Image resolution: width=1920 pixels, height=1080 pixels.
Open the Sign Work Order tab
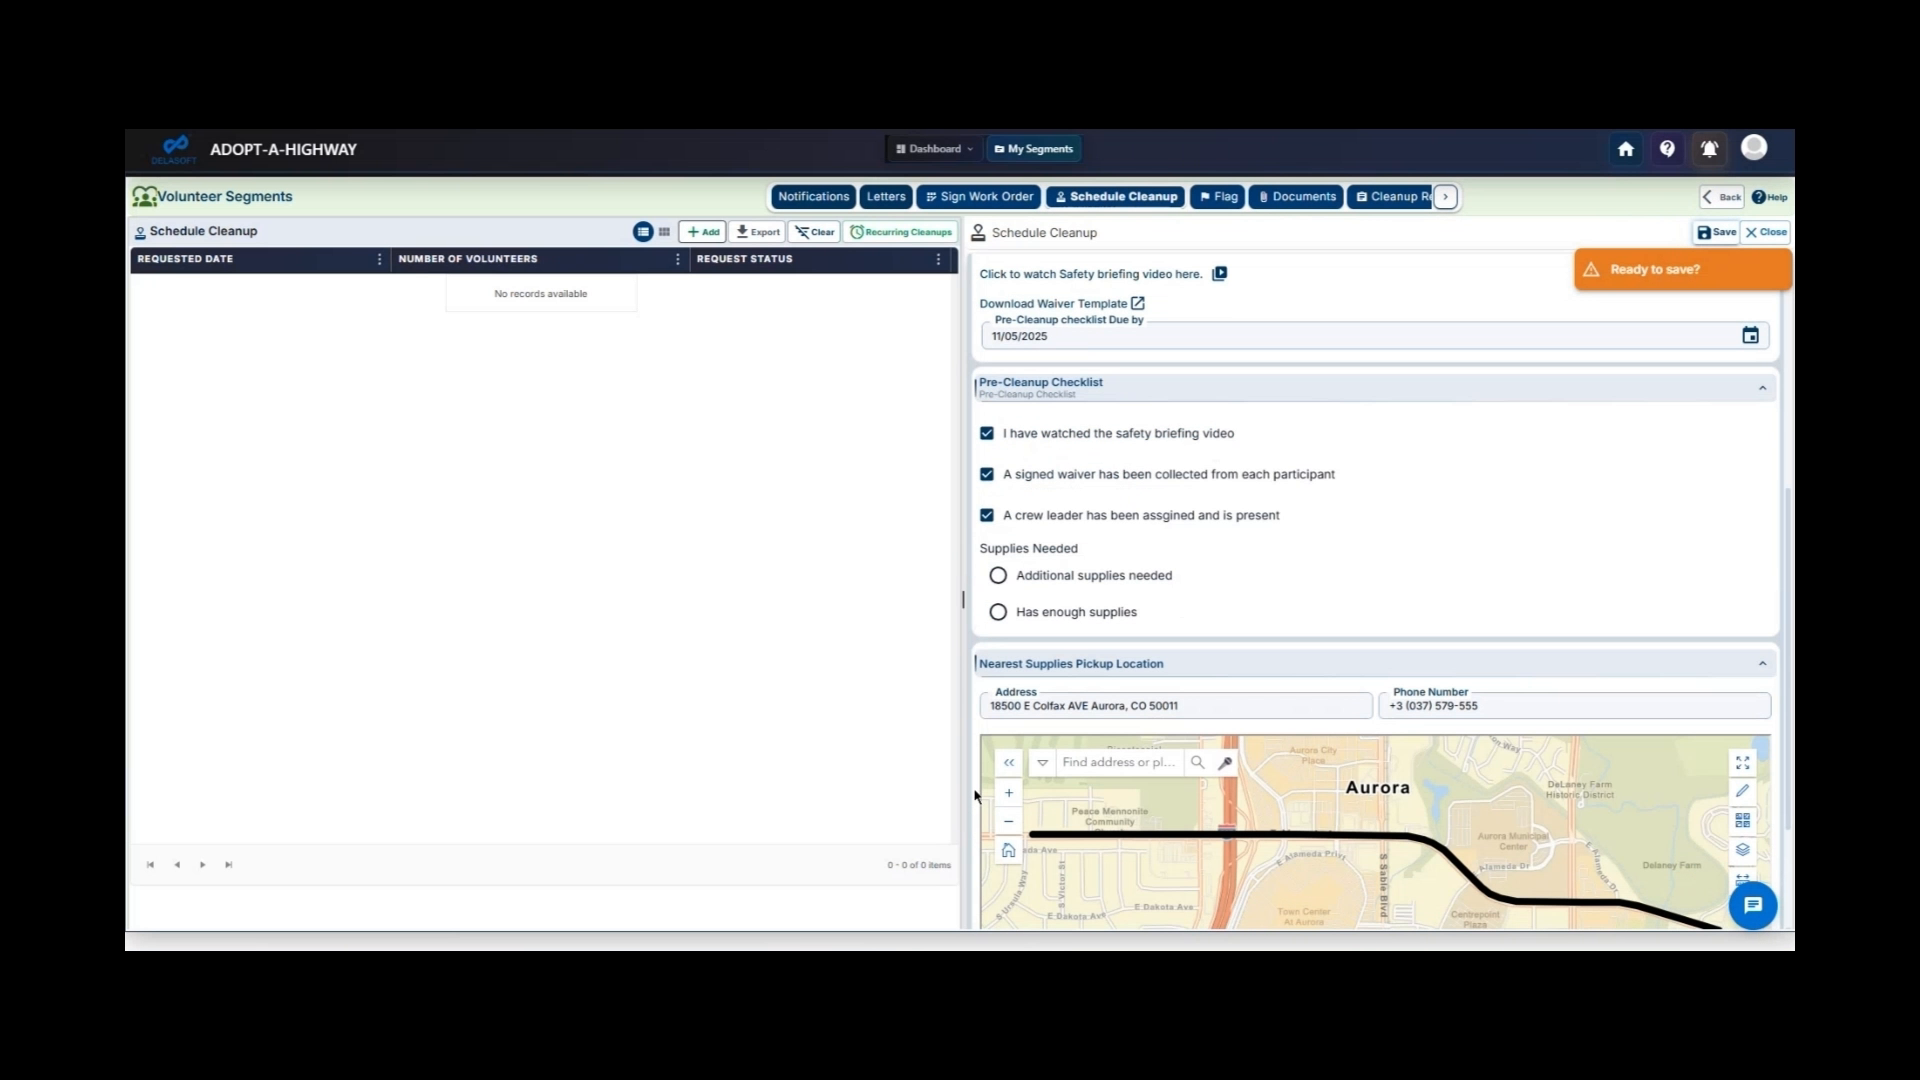point(978,197)
